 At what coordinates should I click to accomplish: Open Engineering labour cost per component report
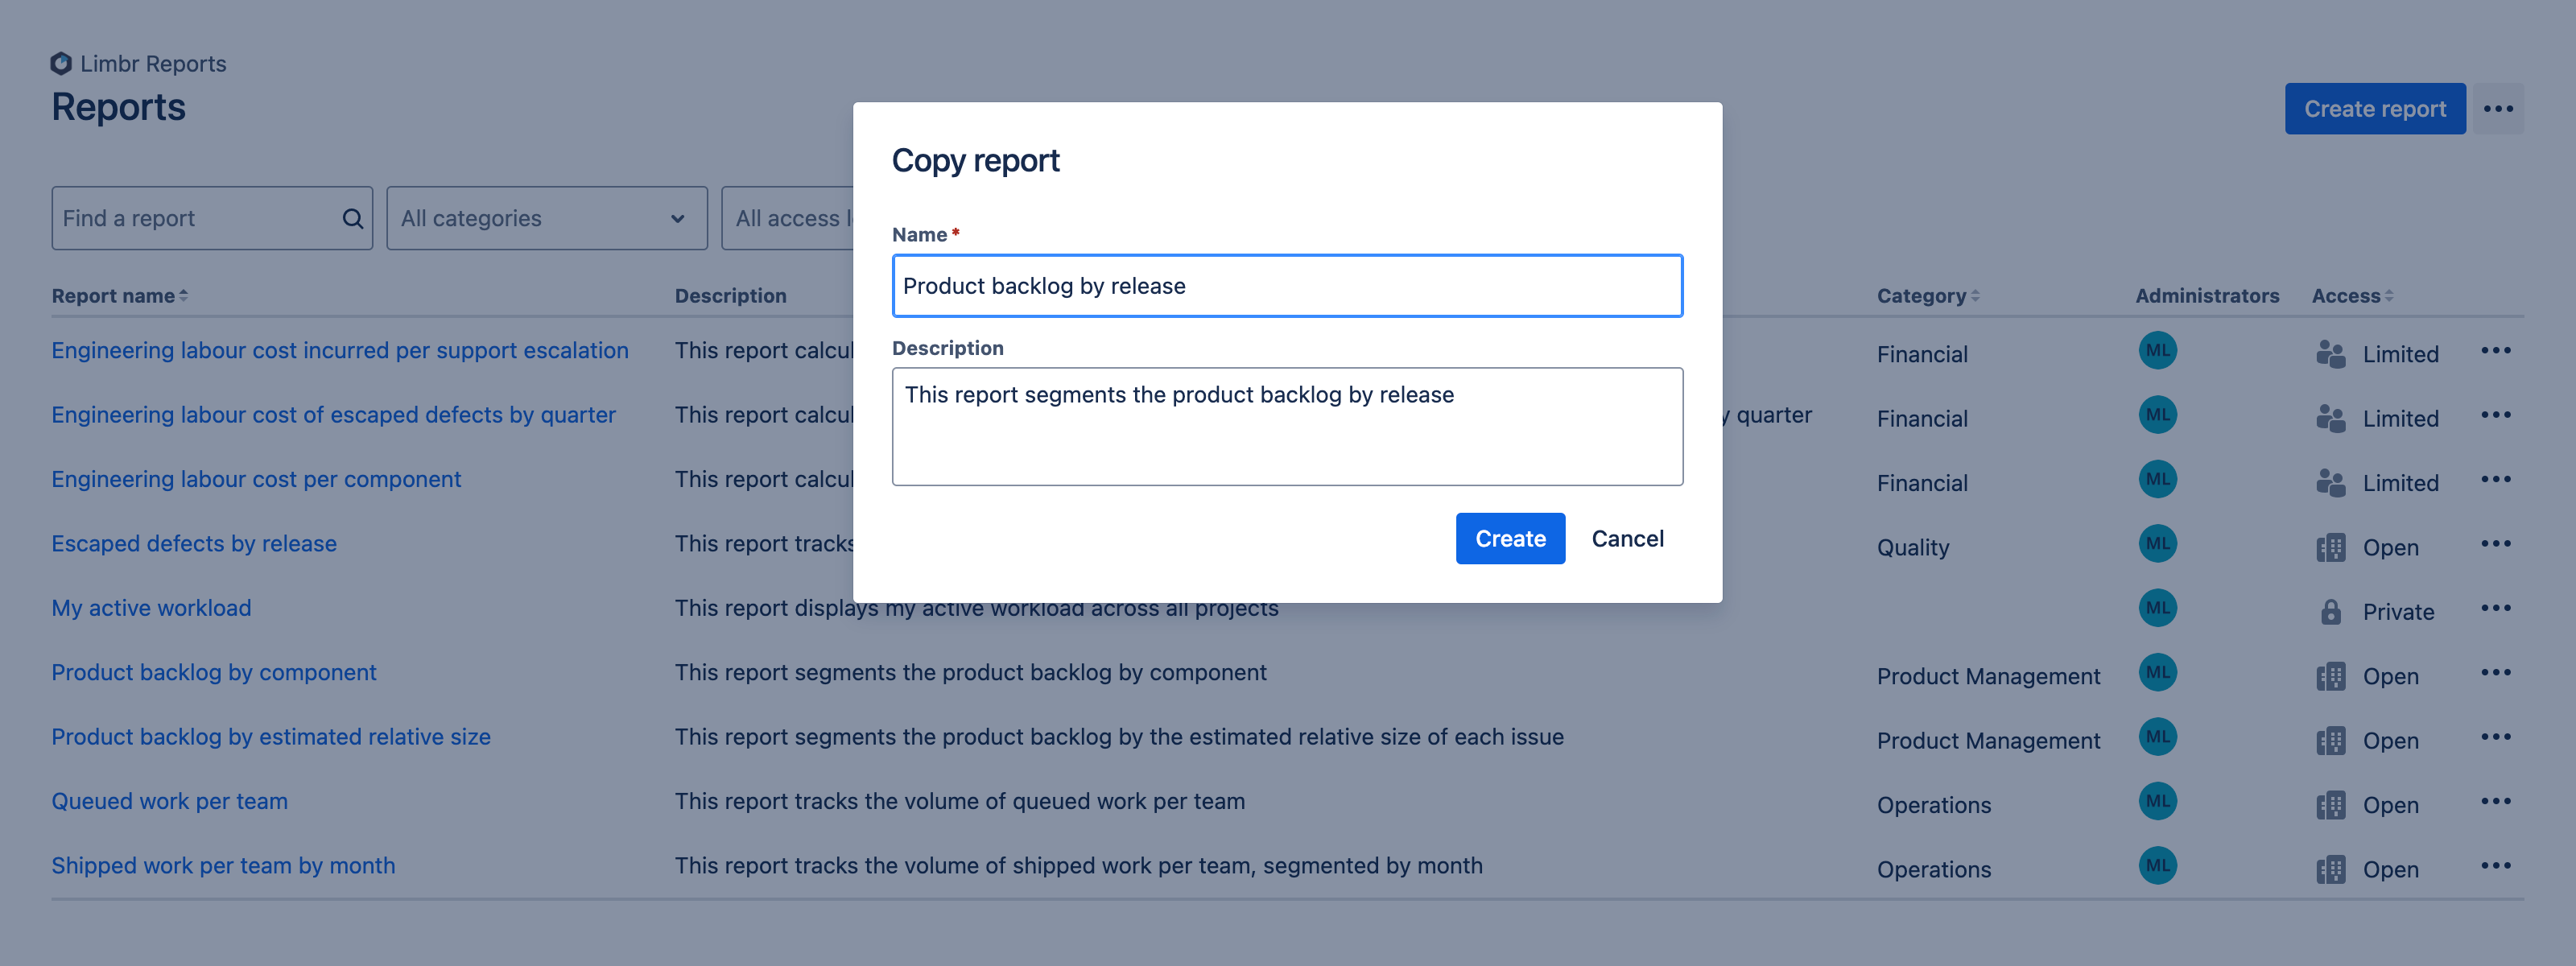click(x=256, y=479)
